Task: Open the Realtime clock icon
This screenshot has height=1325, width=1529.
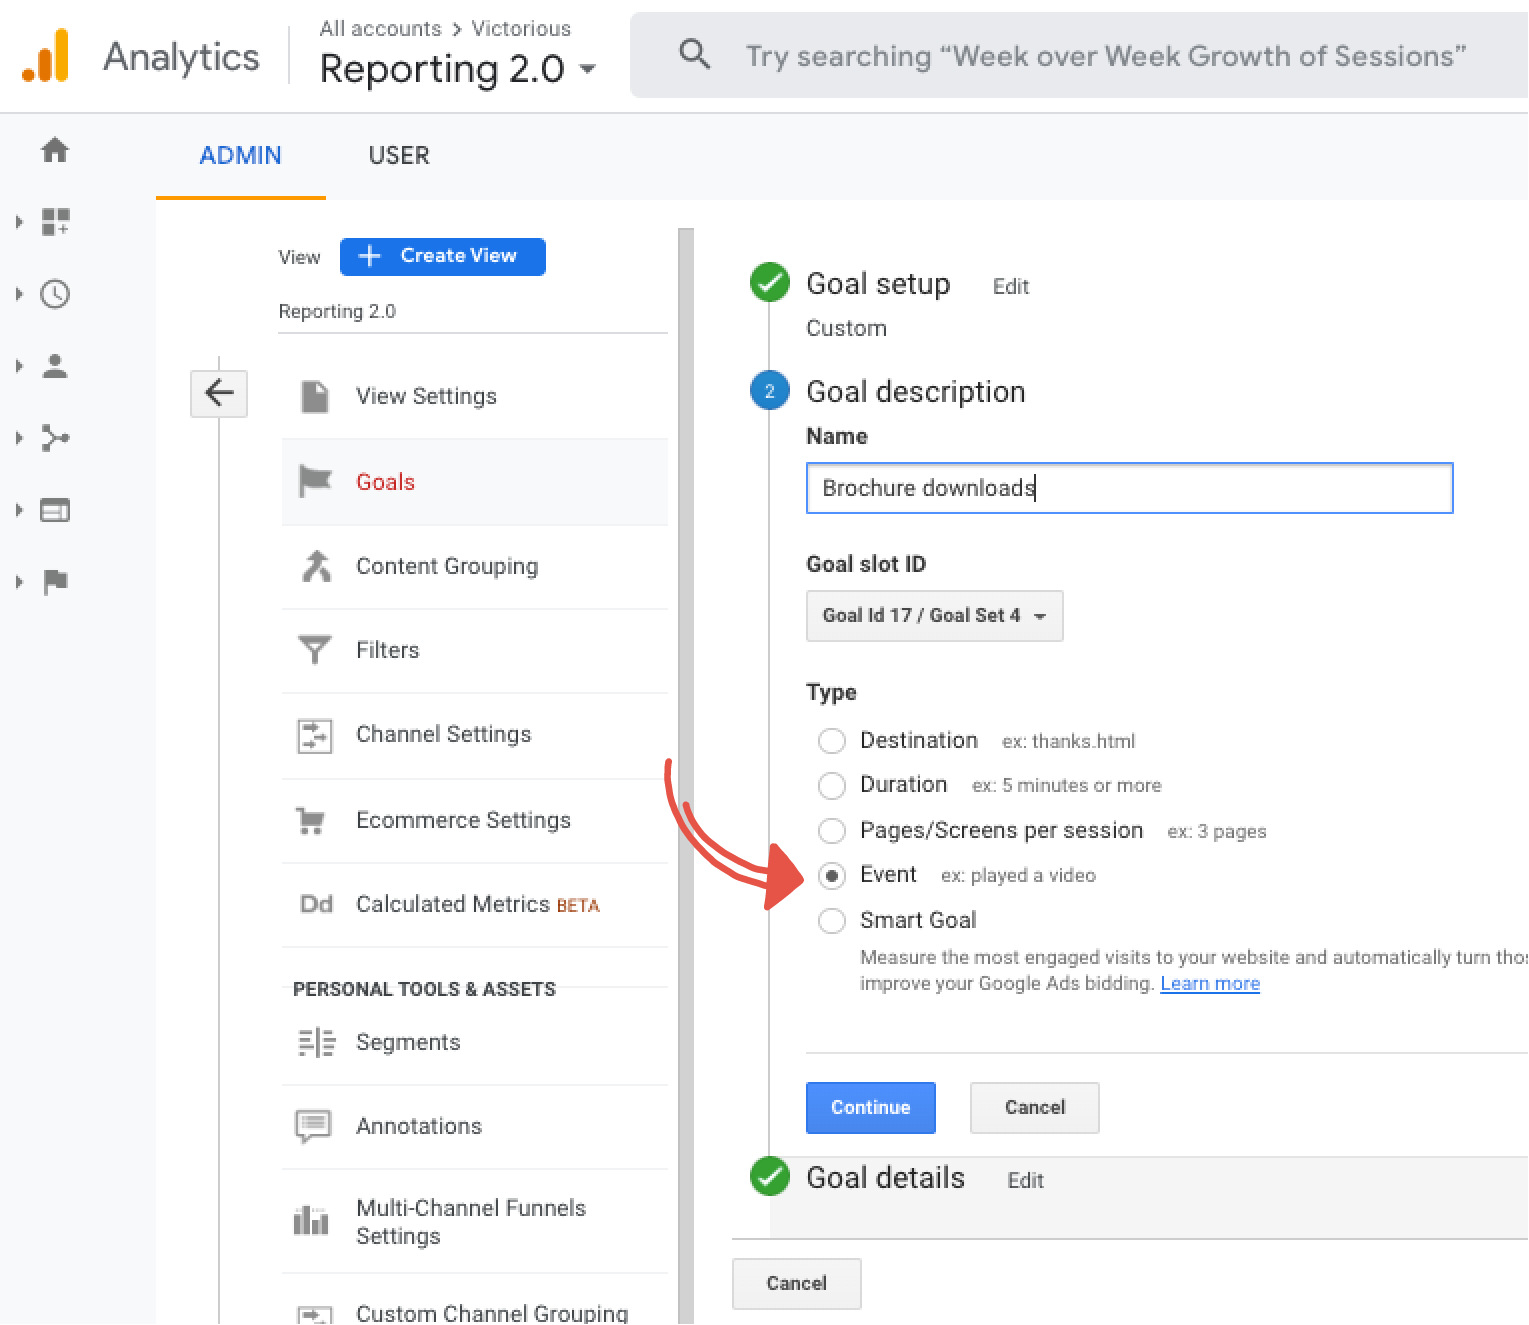Action: 55,294
